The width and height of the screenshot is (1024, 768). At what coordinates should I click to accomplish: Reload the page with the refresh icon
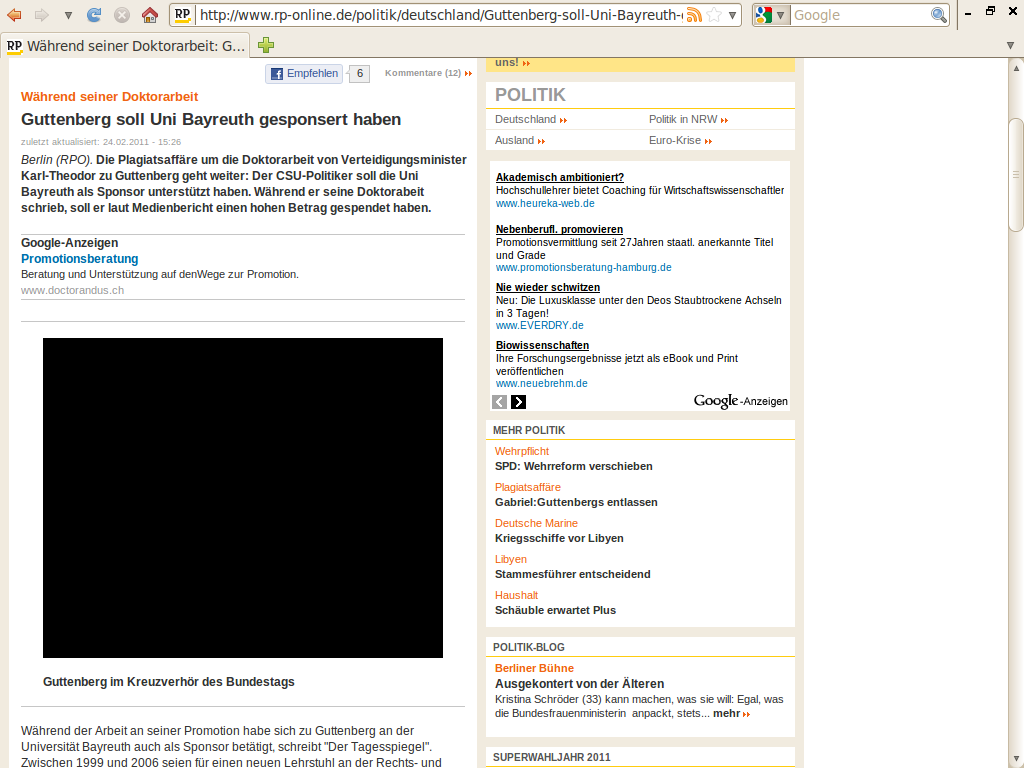click(94, 14)
